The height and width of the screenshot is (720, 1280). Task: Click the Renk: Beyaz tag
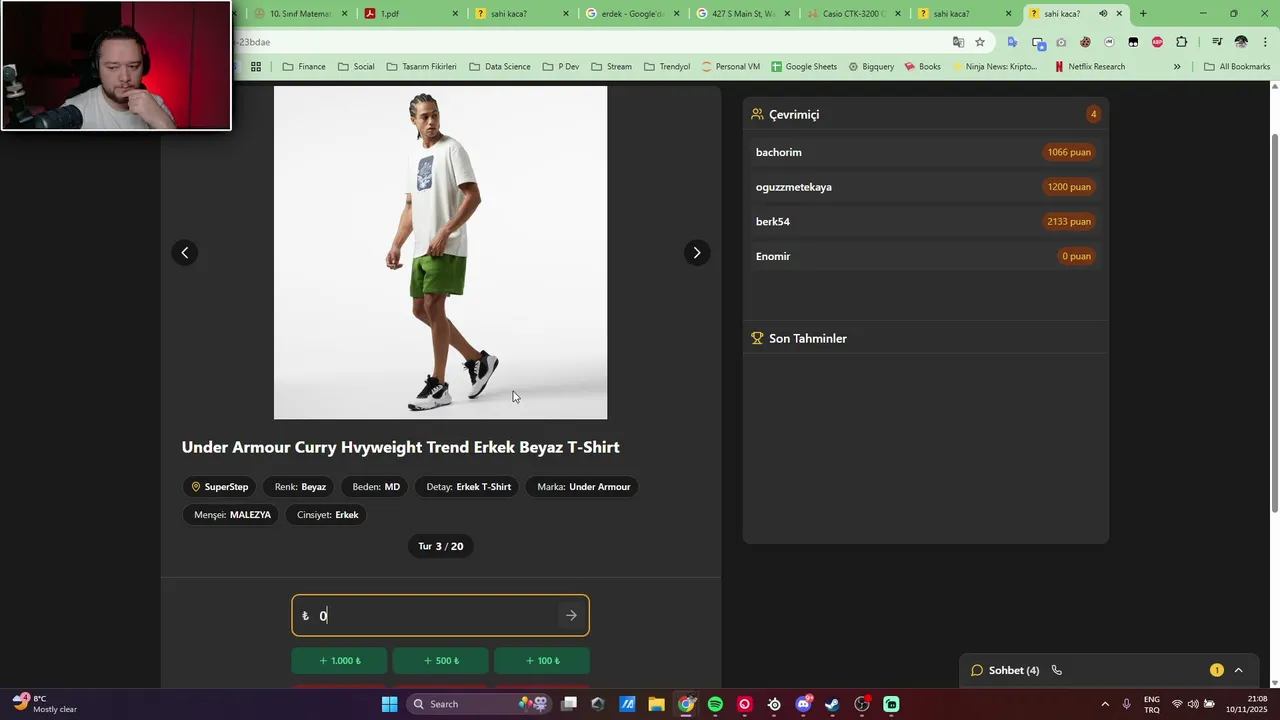tap(300, 487)
